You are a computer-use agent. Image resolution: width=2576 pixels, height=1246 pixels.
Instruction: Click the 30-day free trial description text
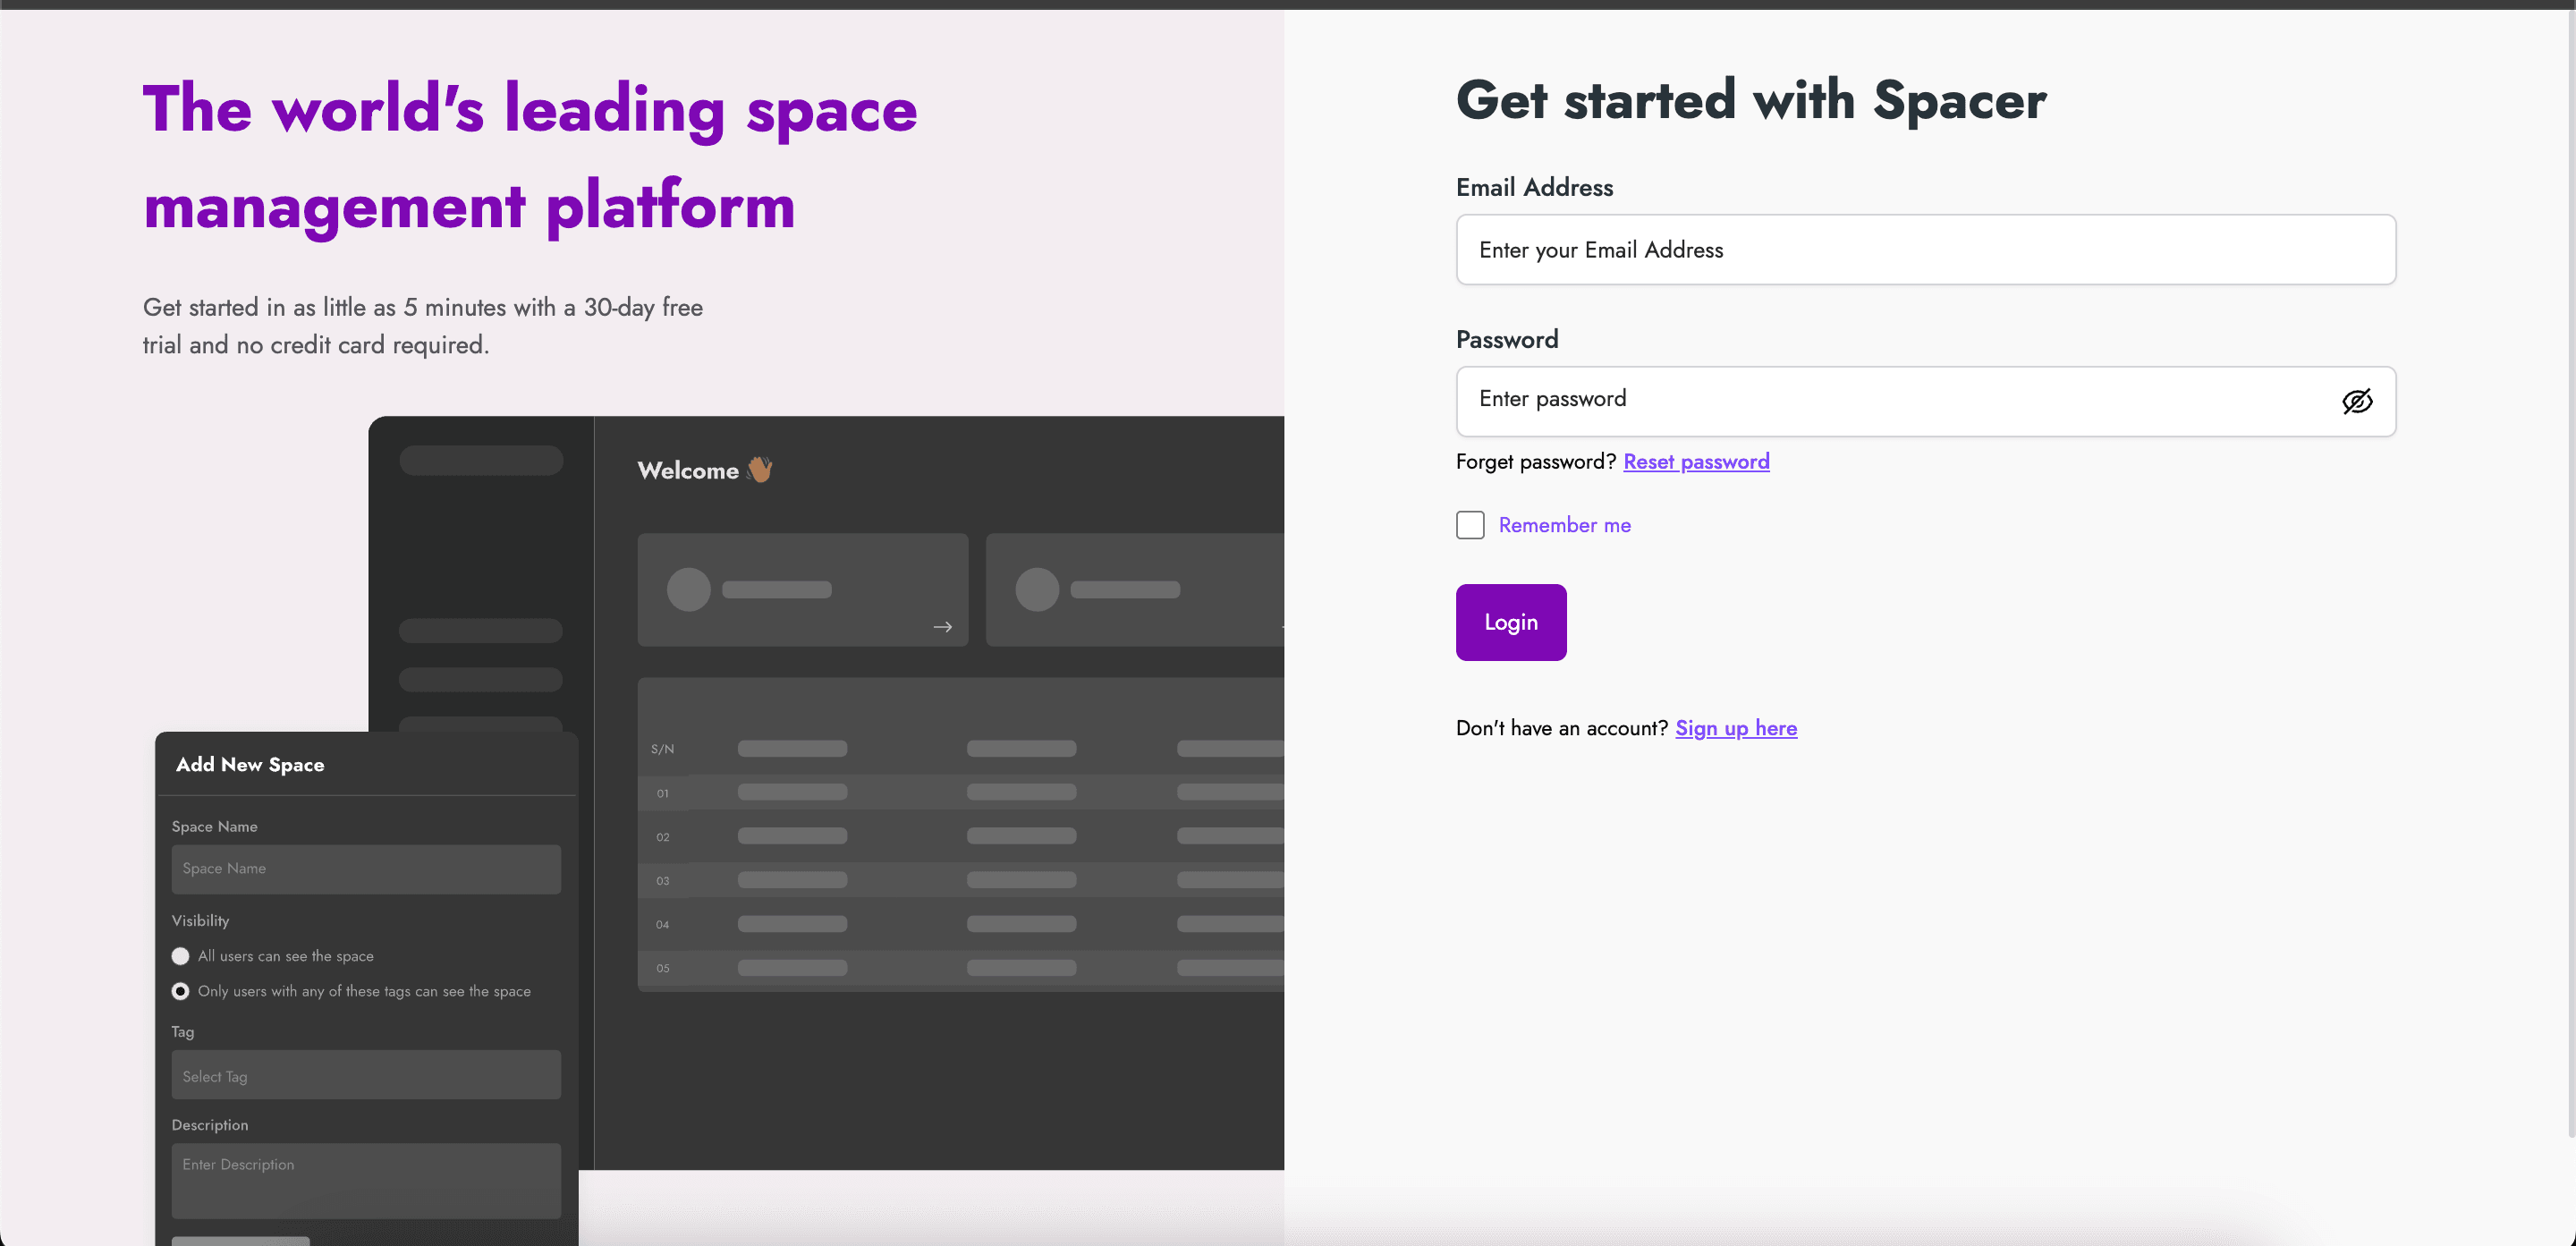pos(423,326)
